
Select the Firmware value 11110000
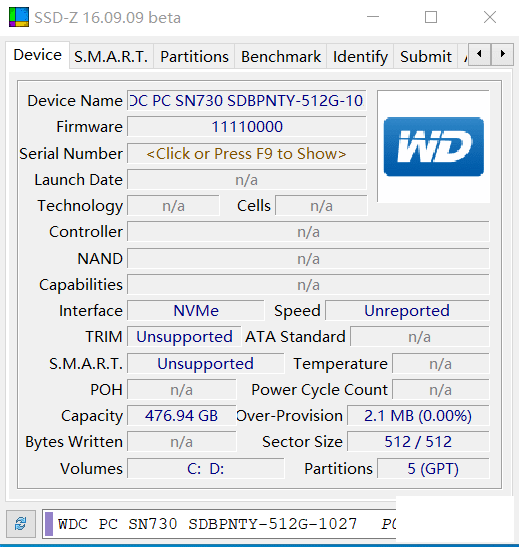(247, 127)
